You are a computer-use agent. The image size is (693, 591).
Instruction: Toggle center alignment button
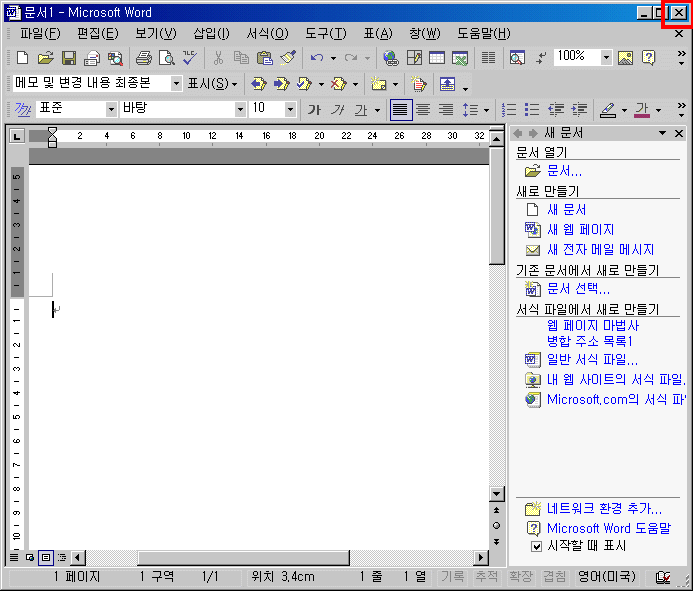pyautogui.click(x=423, y=110)
